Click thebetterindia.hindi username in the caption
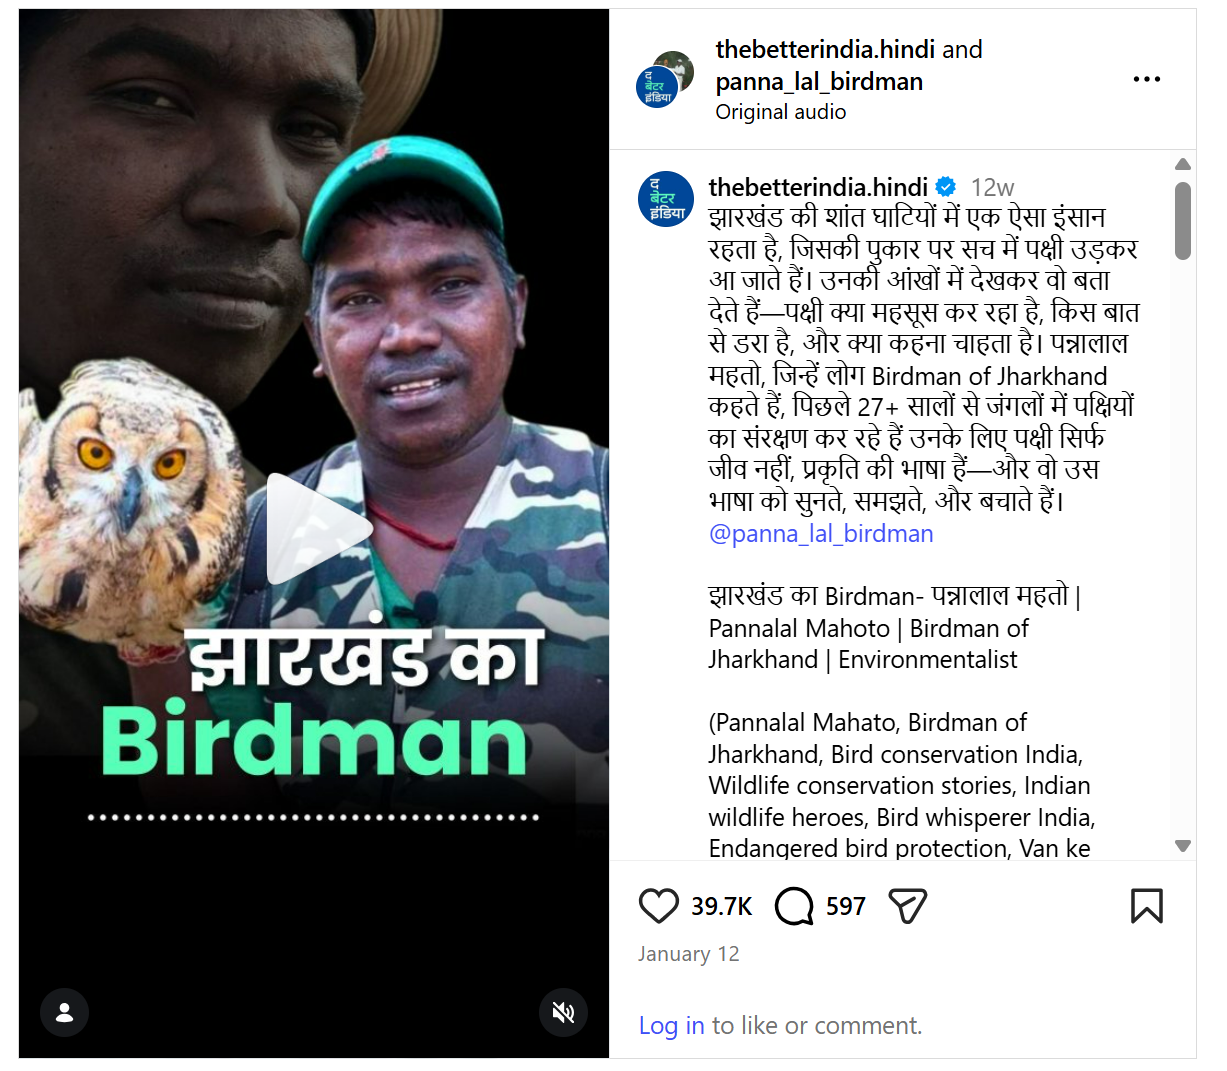The height and width of the screenshot is (1071, 1227). 818,187
